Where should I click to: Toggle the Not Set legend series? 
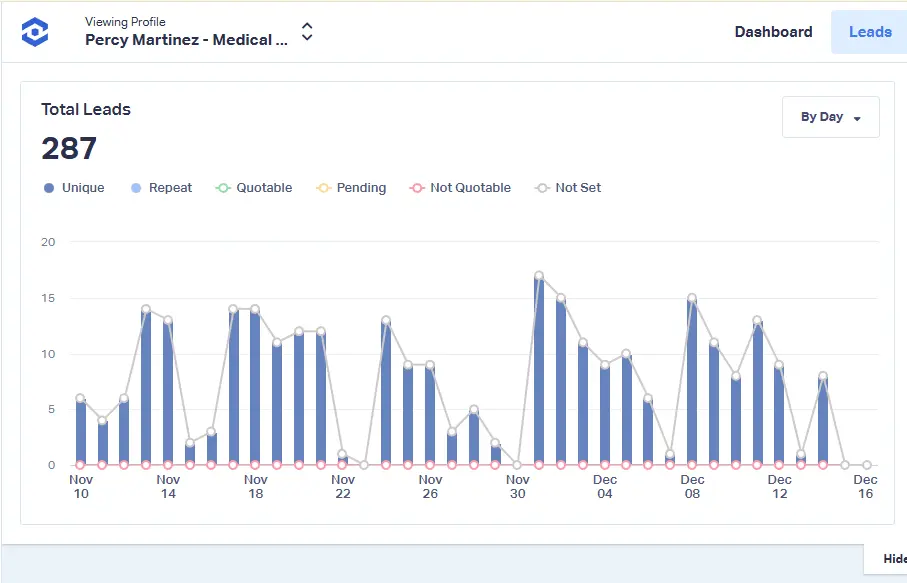coord(578,188)
